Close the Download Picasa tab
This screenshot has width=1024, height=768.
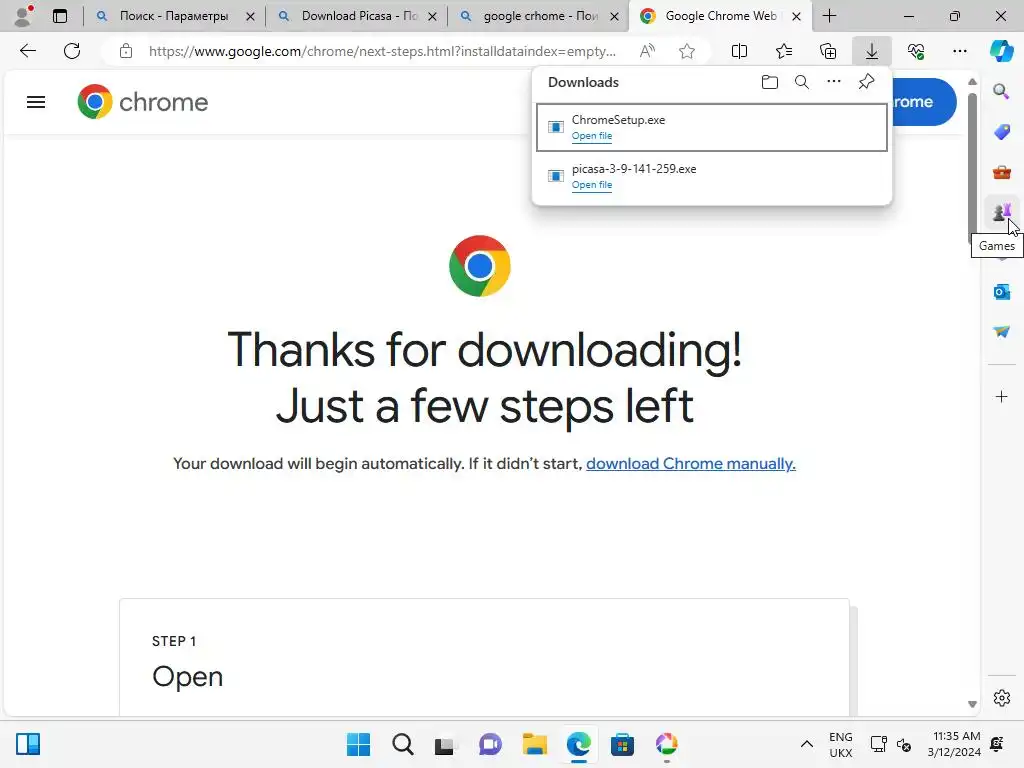[432, 16]
